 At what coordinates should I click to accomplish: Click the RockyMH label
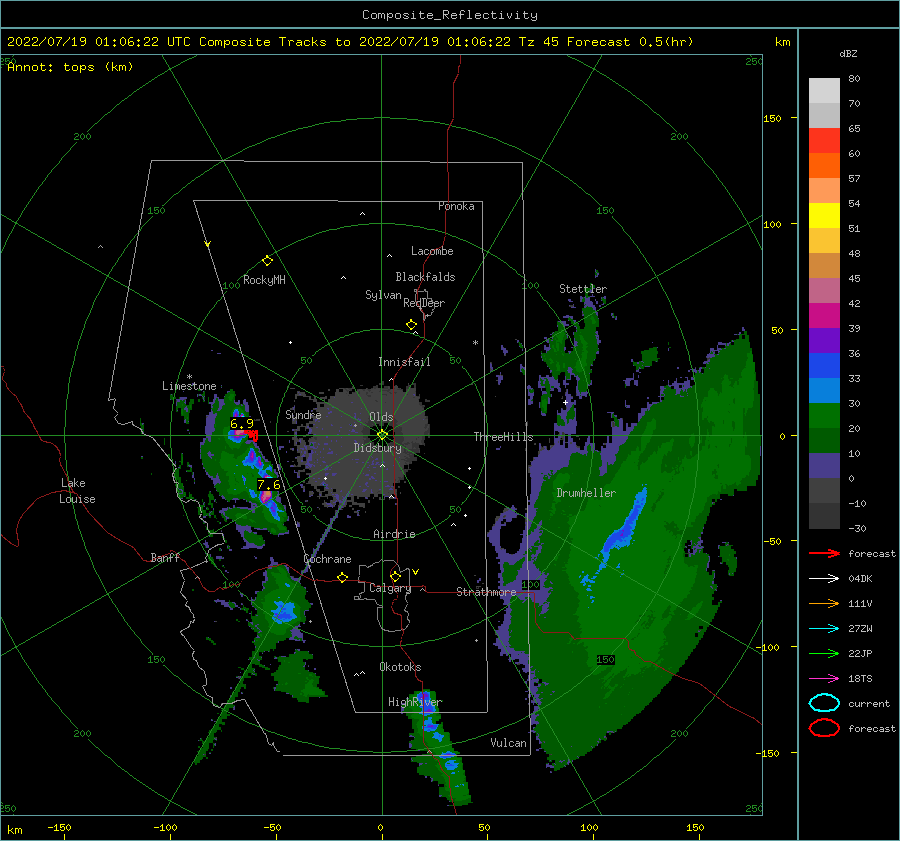(264, 280)
